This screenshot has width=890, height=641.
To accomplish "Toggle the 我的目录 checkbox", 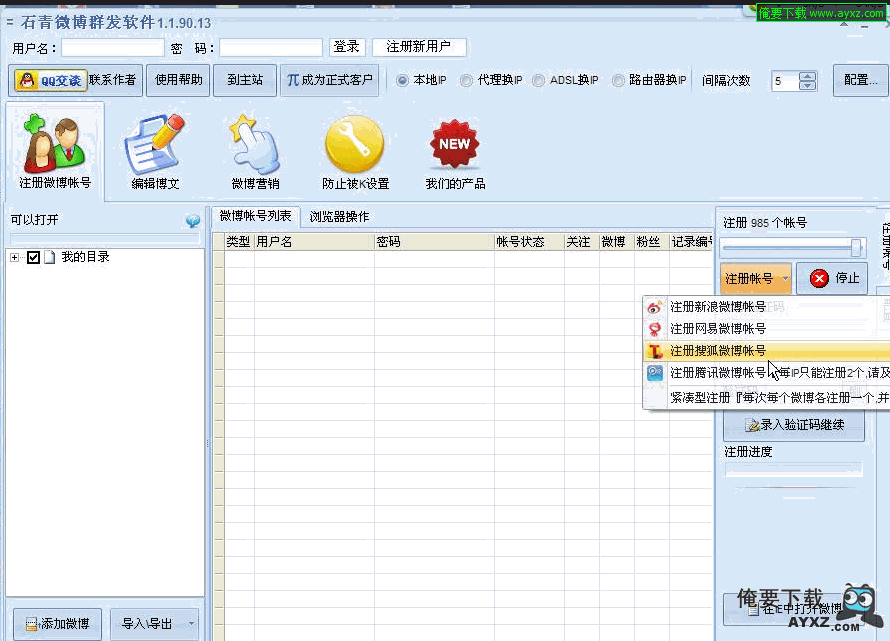I will pyautogui.click(x=33, y=257).
